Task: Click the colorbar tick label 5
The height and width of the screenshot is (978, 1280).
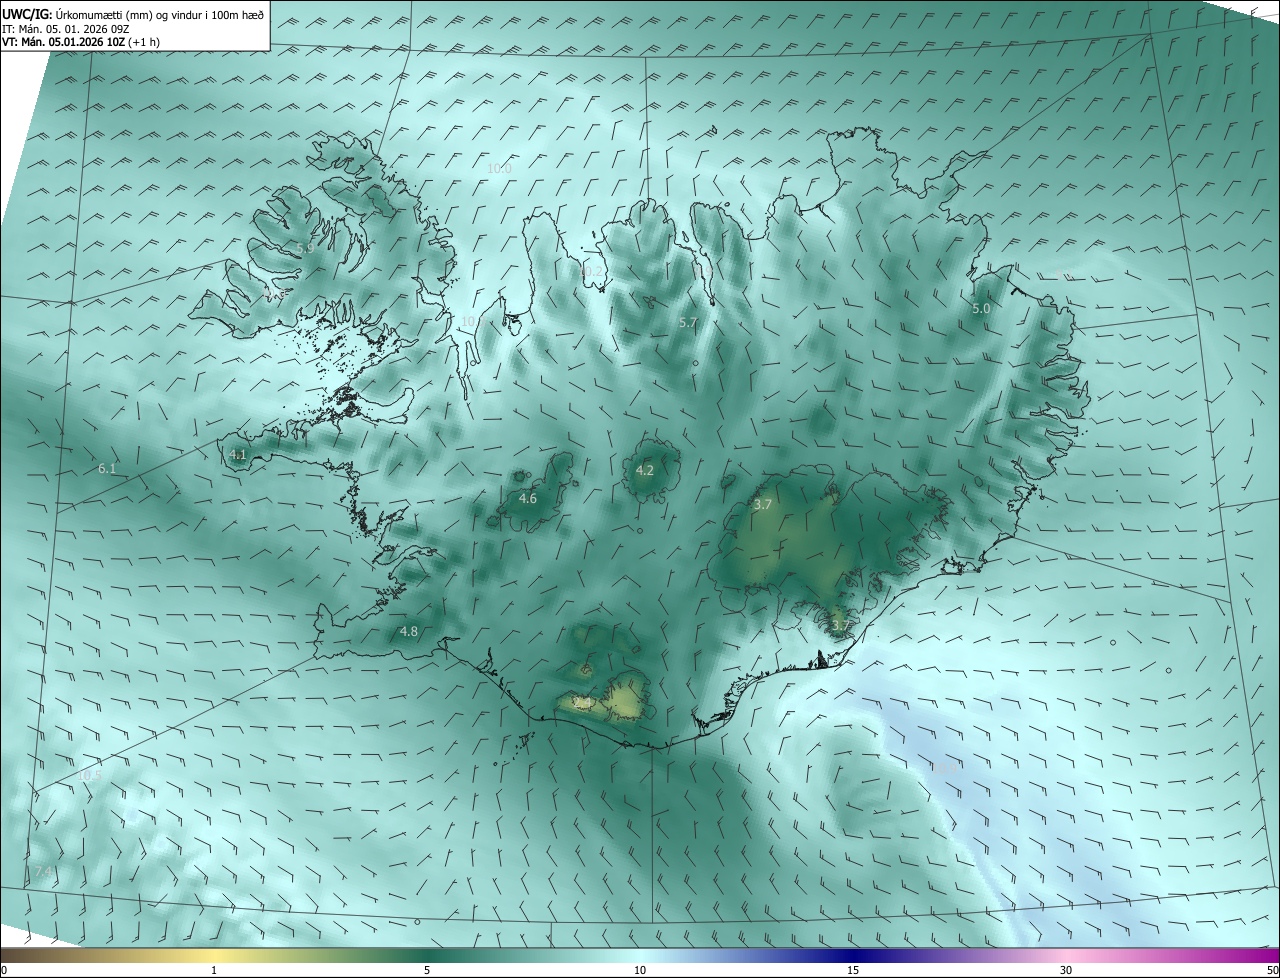Action: point(427,970)
